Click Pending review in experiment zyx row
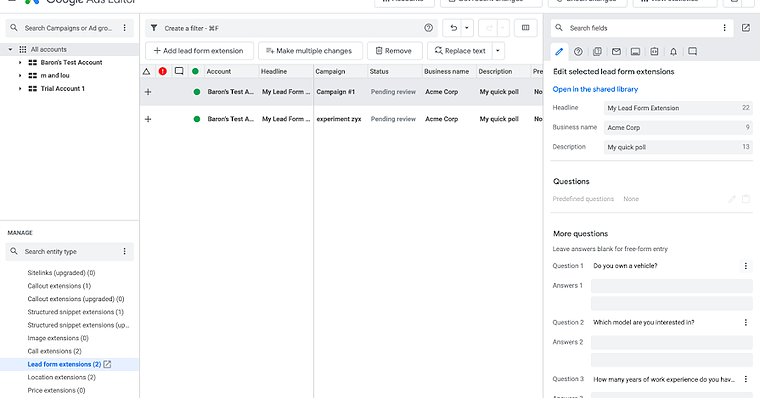Viewport: 760px width, 398px height. point(393,119)
